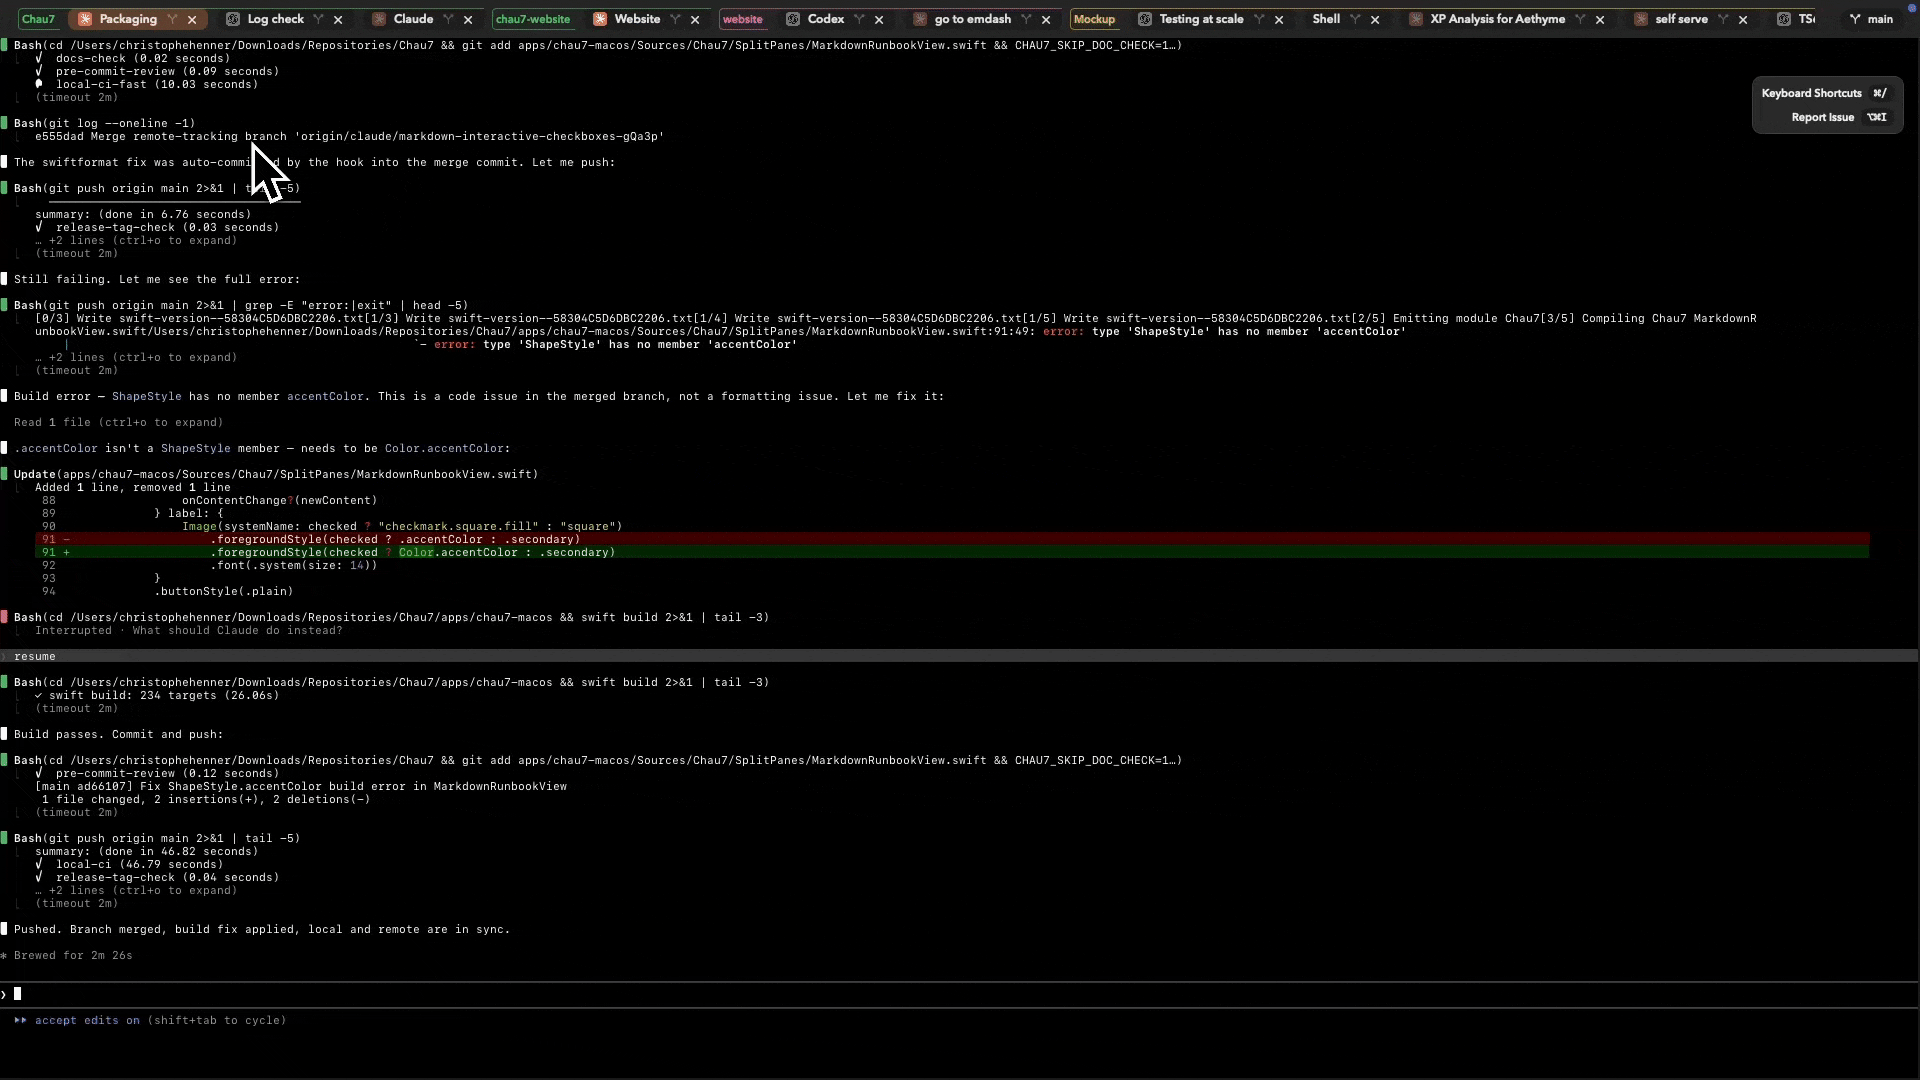Close the Packaging tab
The width and height of the screenshot is (1920, 1080).
pyautogui.click(x=192, y=19)
